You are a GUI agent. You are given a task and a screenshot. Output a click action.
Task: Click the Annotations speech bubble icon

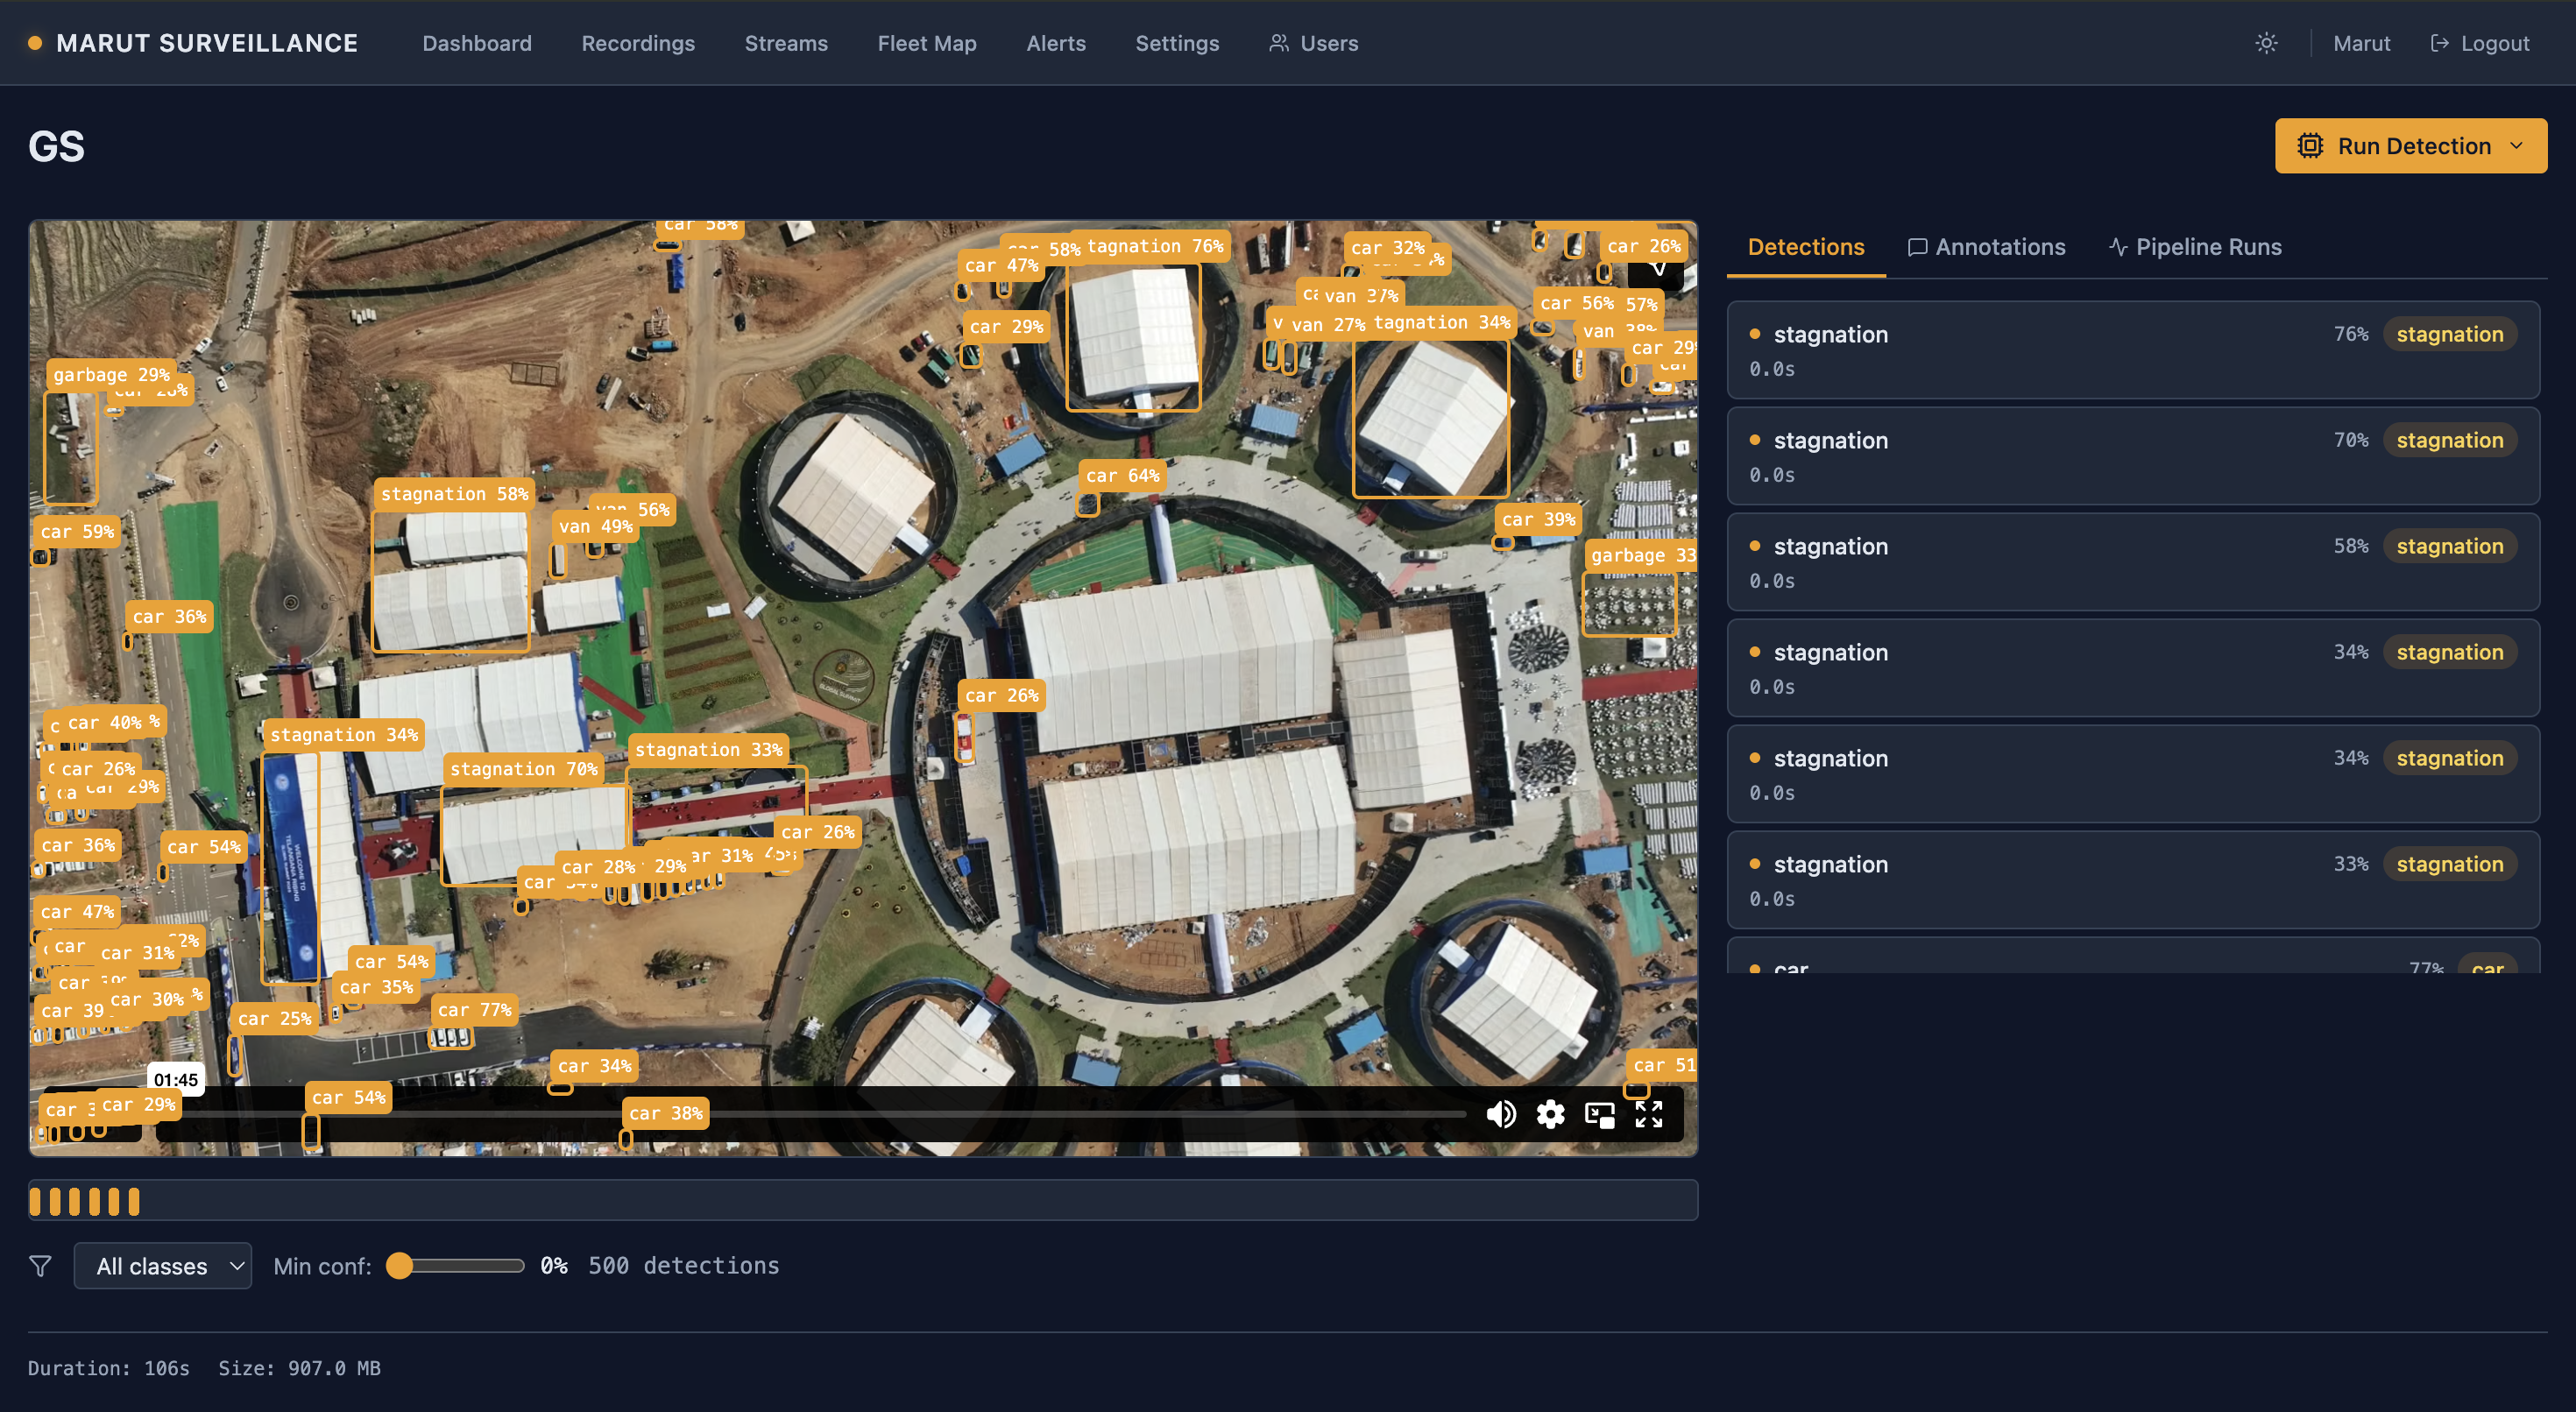coord(1917,247)
